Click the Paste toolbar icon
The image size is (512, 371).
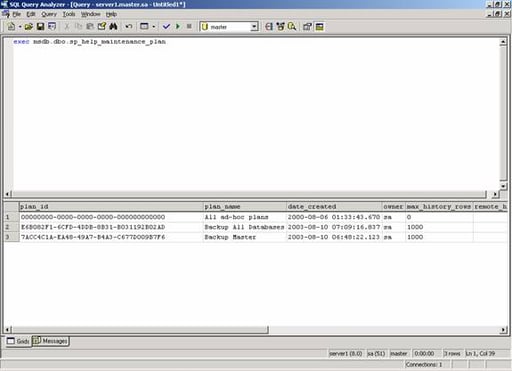(x=90, y=27)
